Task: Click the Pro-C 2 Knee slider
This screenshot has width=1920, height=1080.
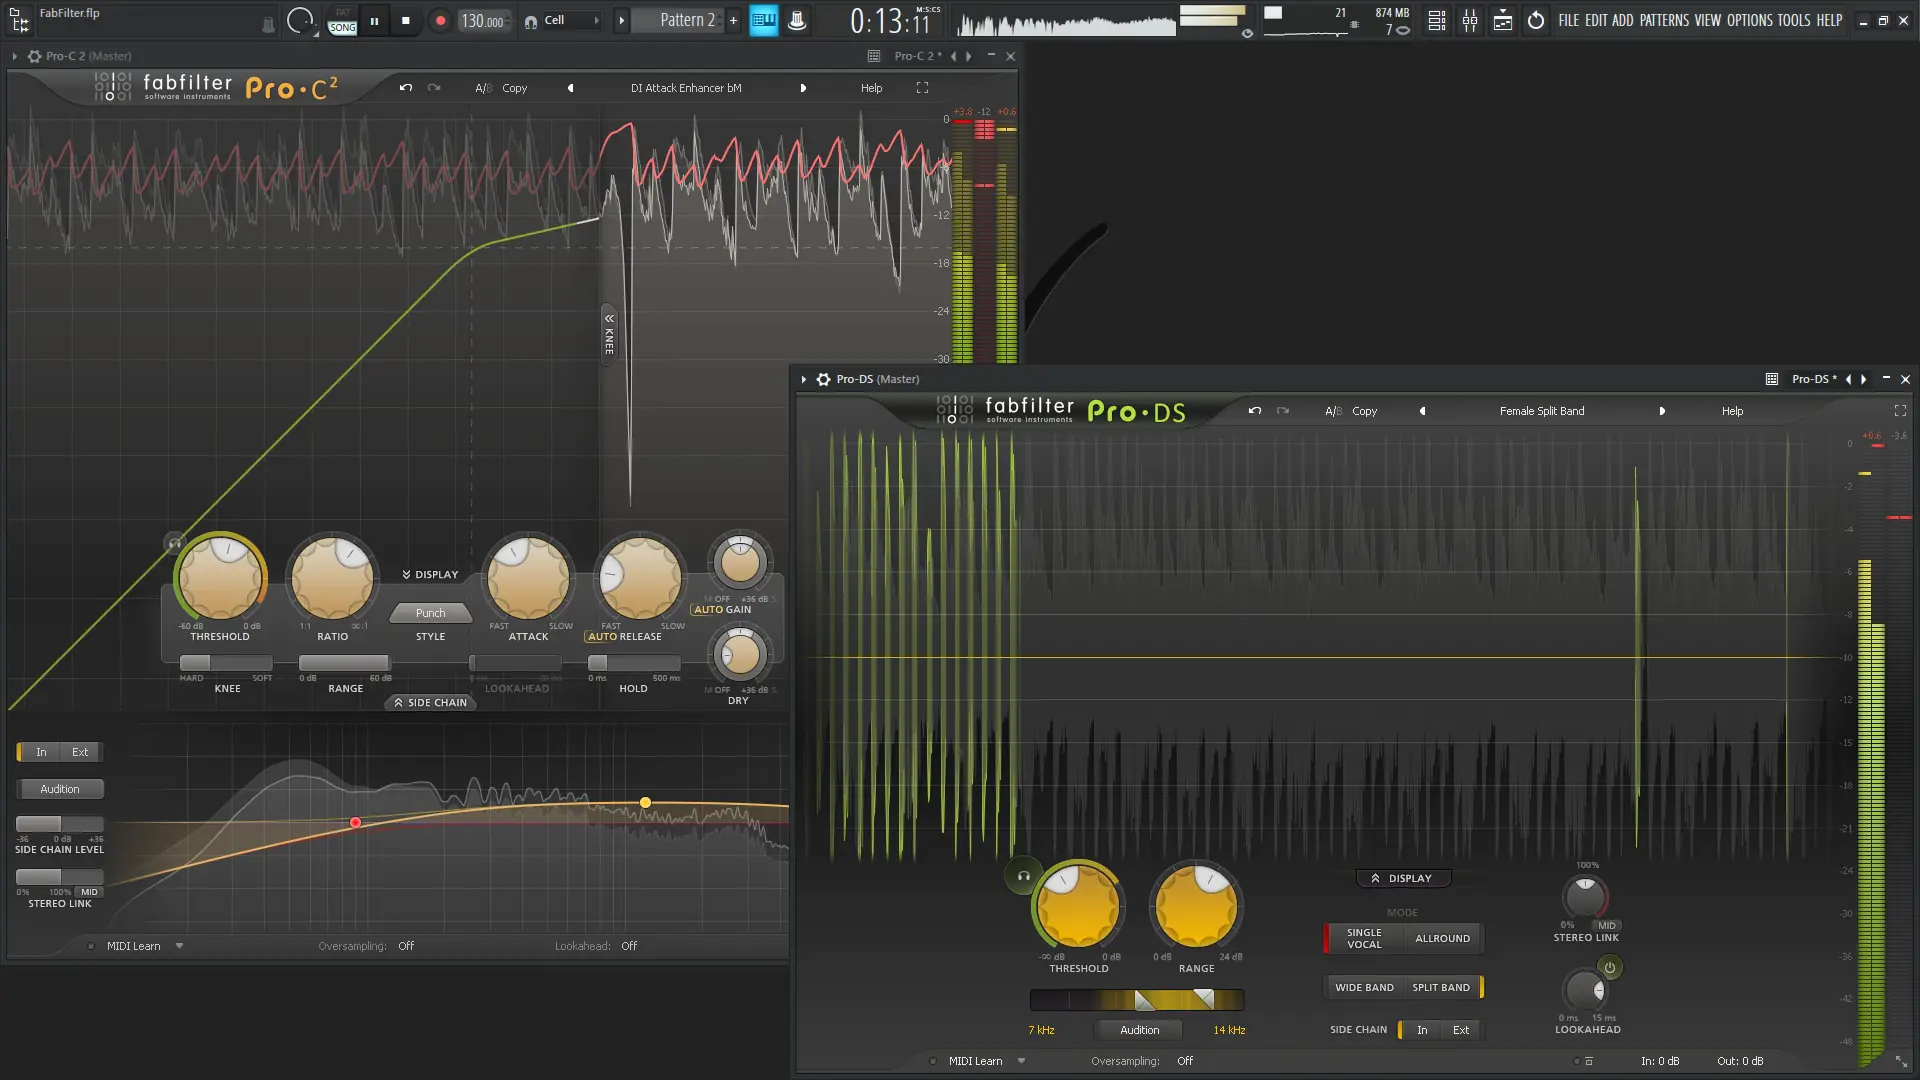Action: point(226,663)
